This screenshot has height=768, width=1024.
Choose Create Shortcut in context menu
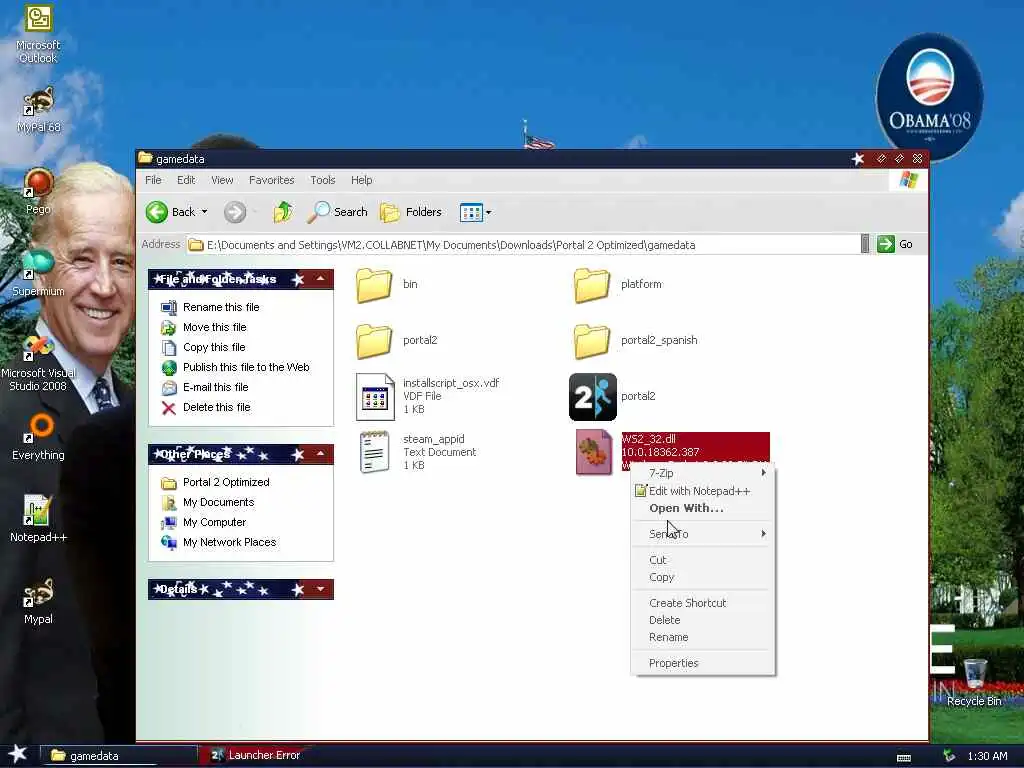[703, 603]
